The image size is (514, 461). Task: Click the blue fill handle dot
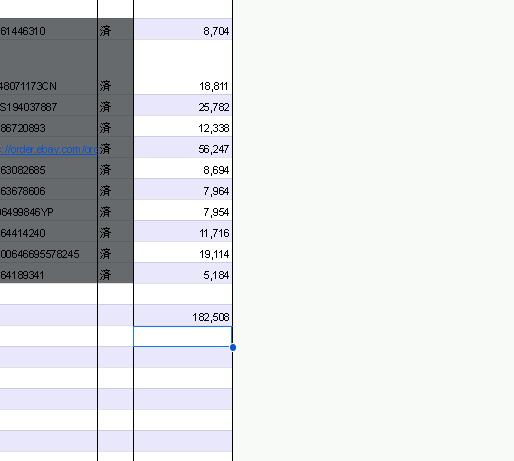233,348
